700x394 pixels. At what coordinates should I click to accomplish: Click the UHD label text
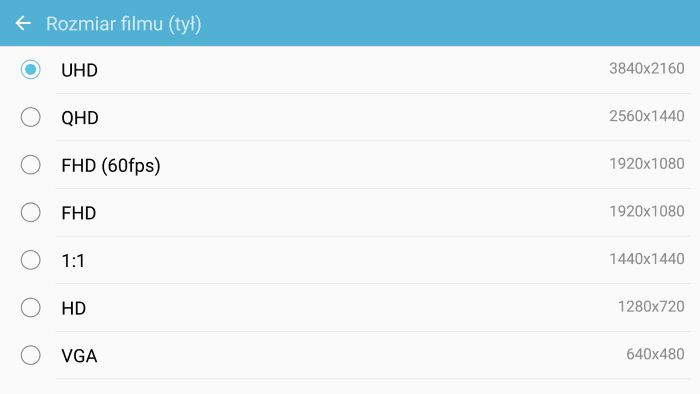tap(79, 71)
